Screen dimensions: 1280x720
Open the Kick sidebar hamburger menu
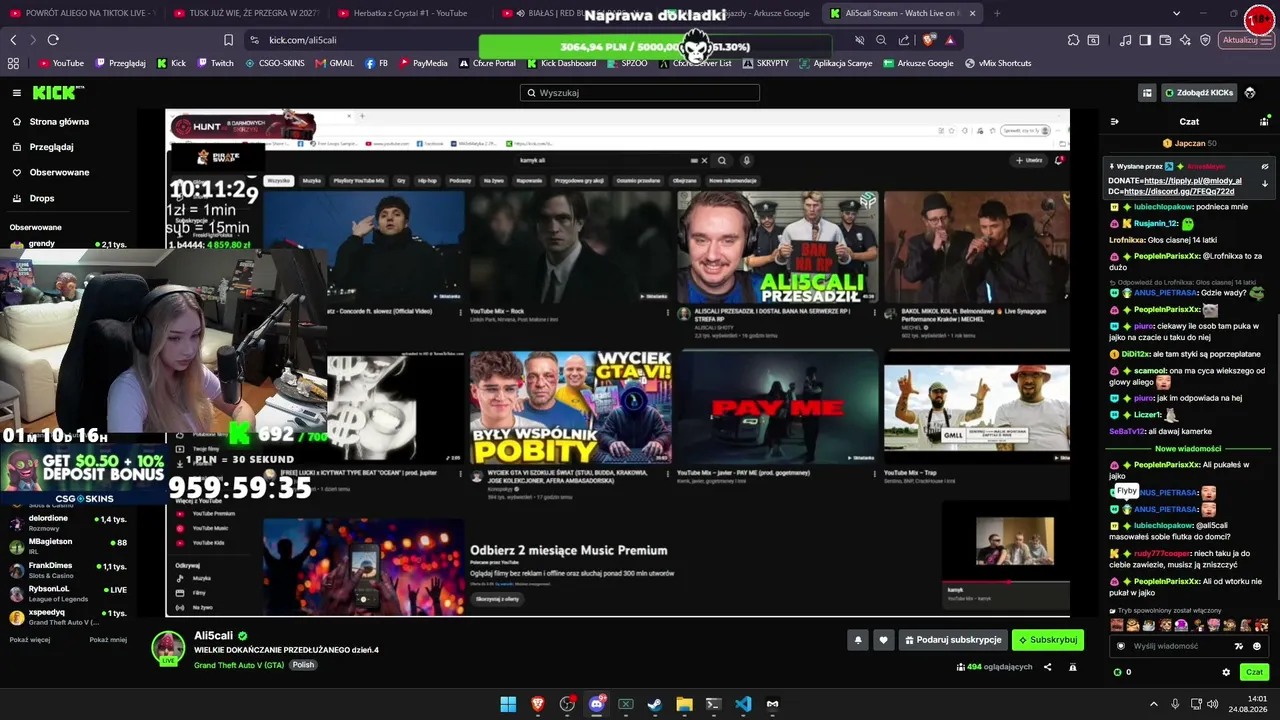pyautogui.click(x=17, y=92)
